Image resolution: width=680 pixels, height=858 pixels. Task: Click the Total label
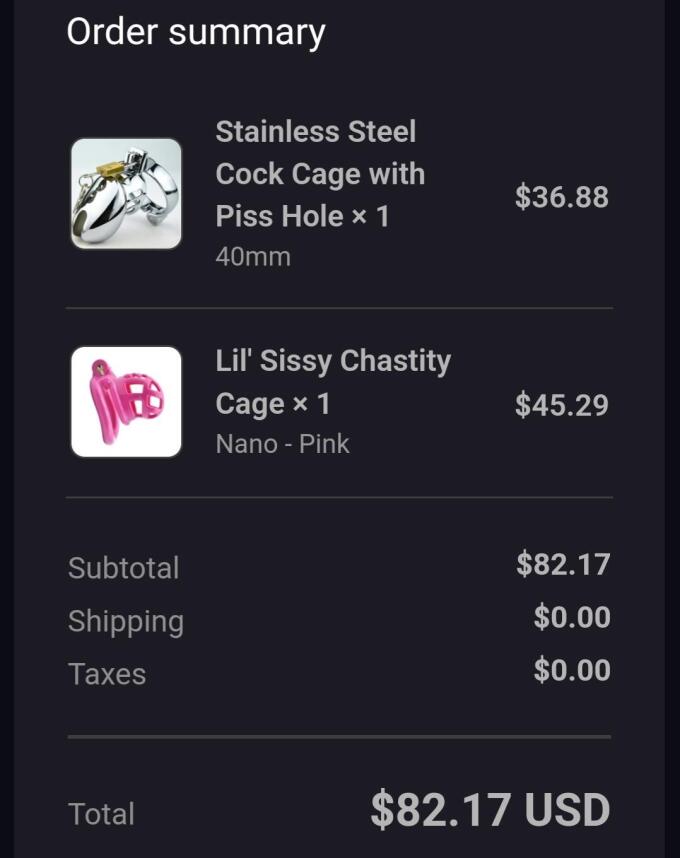click(101, 814)
